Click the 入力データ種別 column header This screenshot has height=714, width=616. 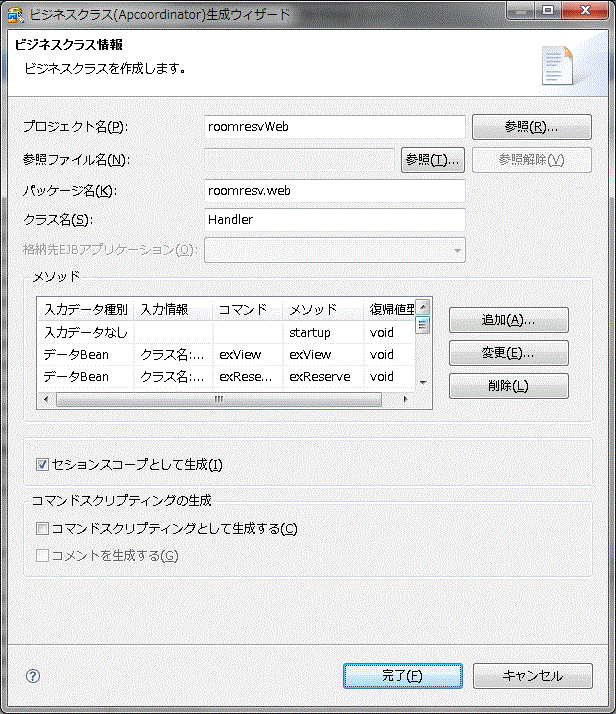click(x=86, y=310)
